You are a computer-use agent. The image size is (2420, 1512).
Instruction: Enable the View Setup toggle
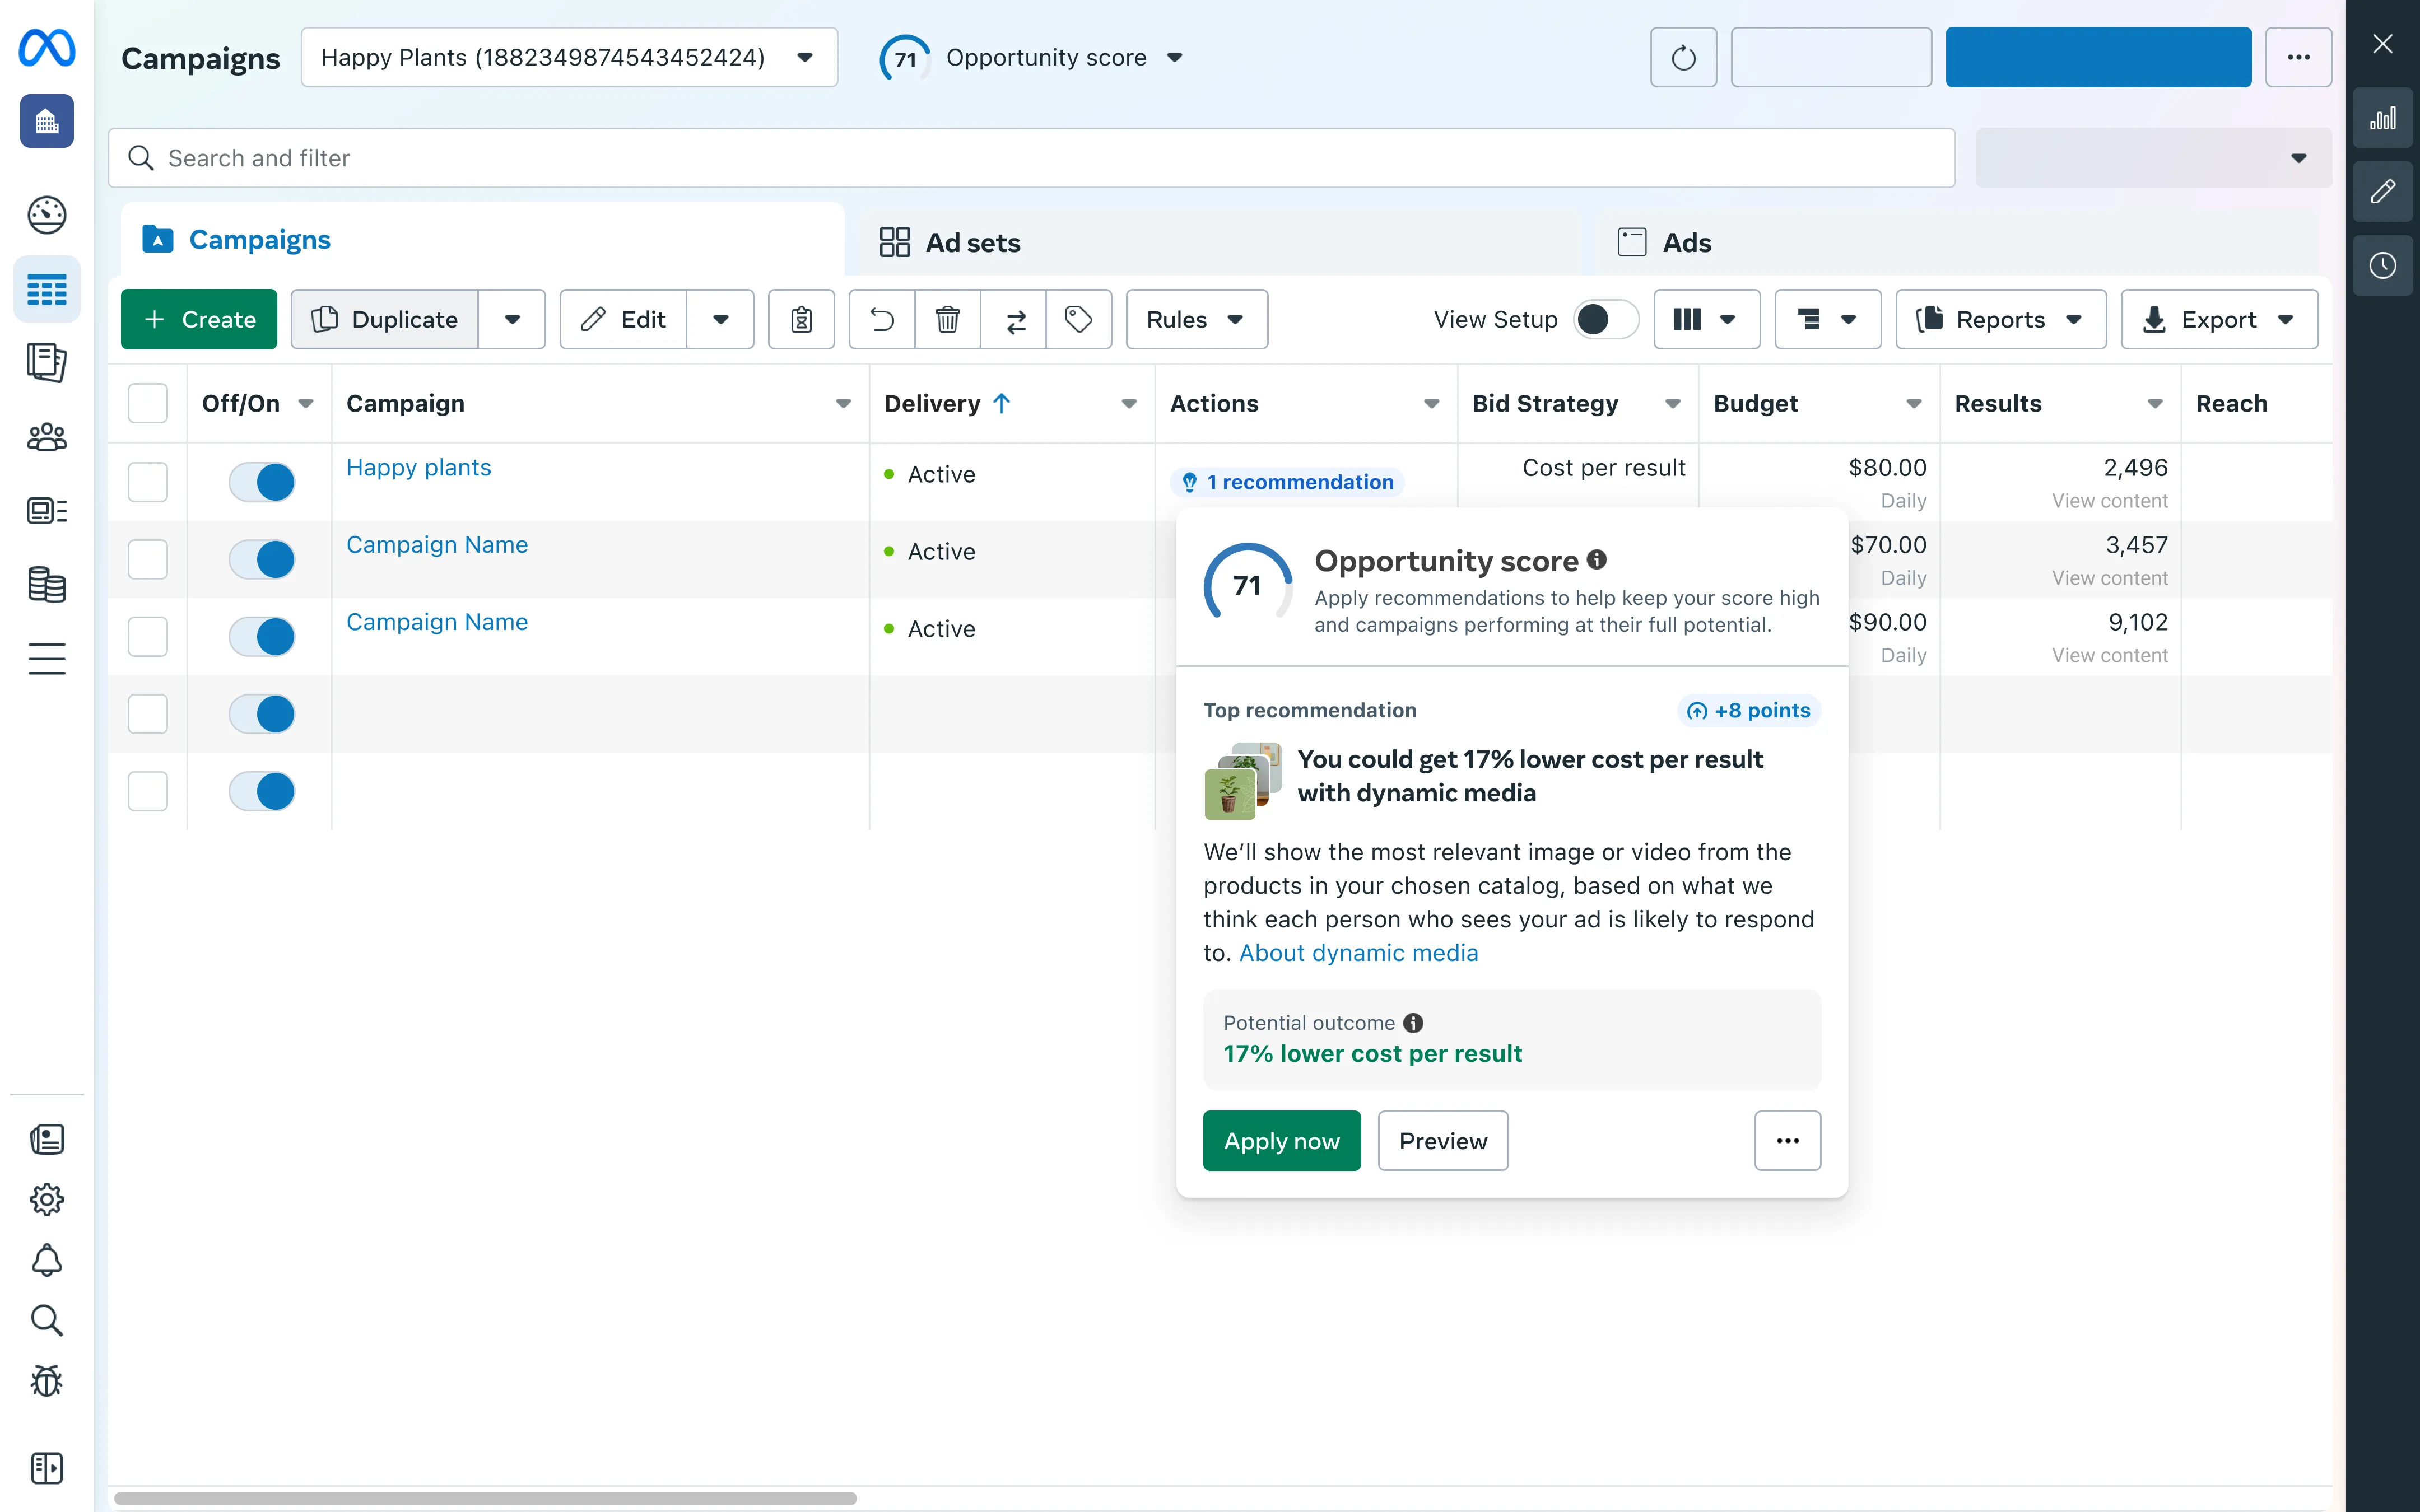pos(1605,319)
